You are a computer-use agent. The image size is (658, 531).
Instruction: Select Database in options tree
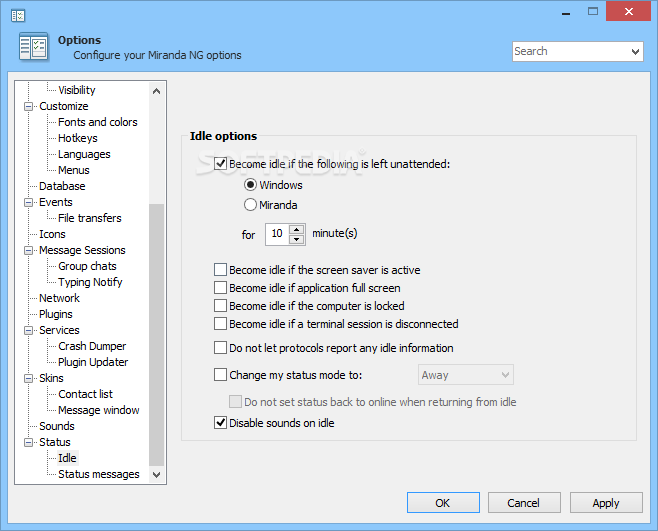62,186
